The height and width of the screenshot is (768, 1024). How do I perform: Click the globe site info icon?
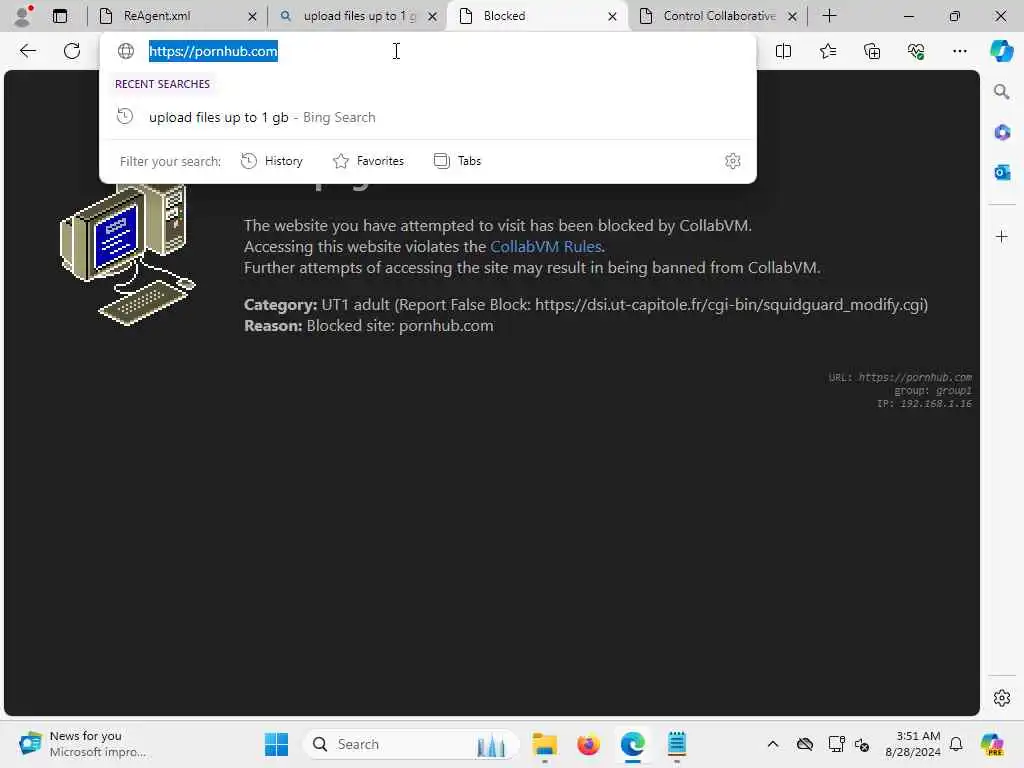(125, 51)
